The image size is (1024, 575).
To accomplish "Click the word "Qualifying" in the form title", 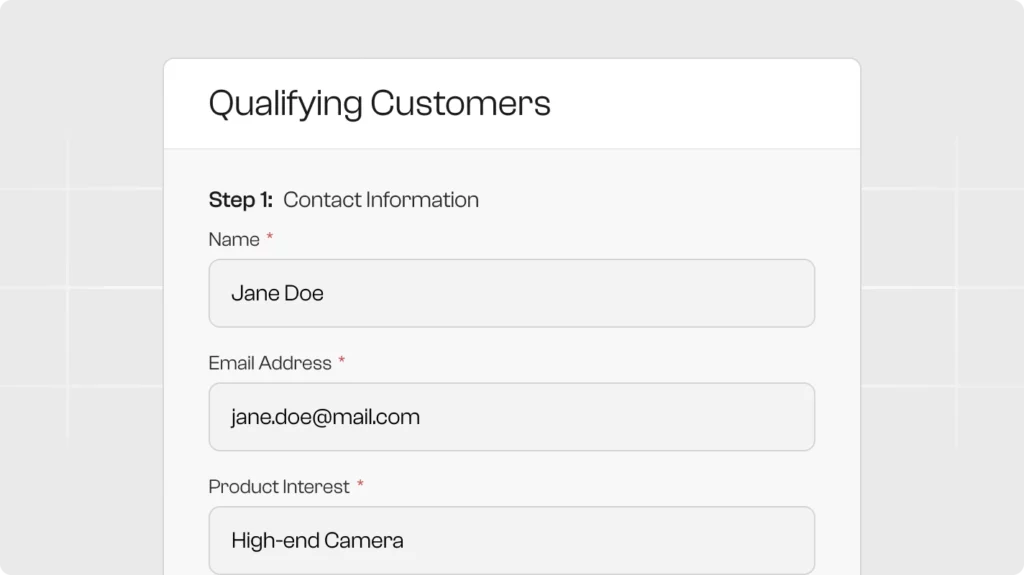I will pyautogui.click(x=285, y=104).
